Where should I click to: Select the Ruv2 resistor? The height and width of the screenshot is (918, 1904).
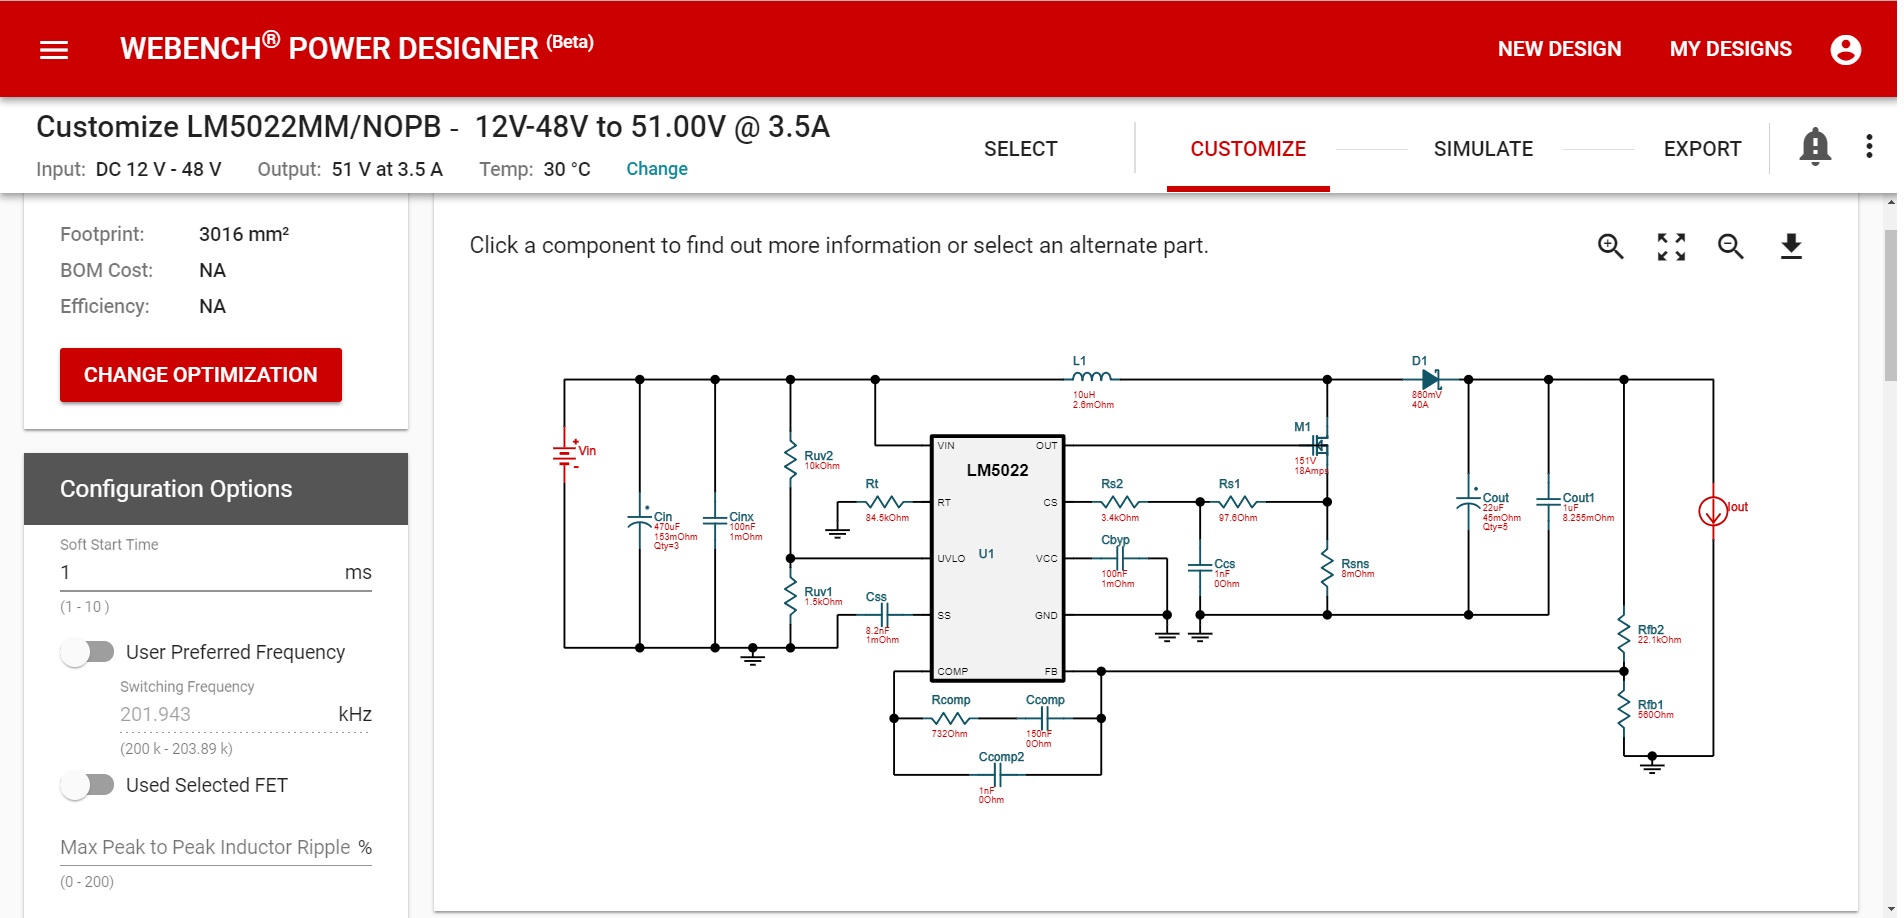point(791,459)
